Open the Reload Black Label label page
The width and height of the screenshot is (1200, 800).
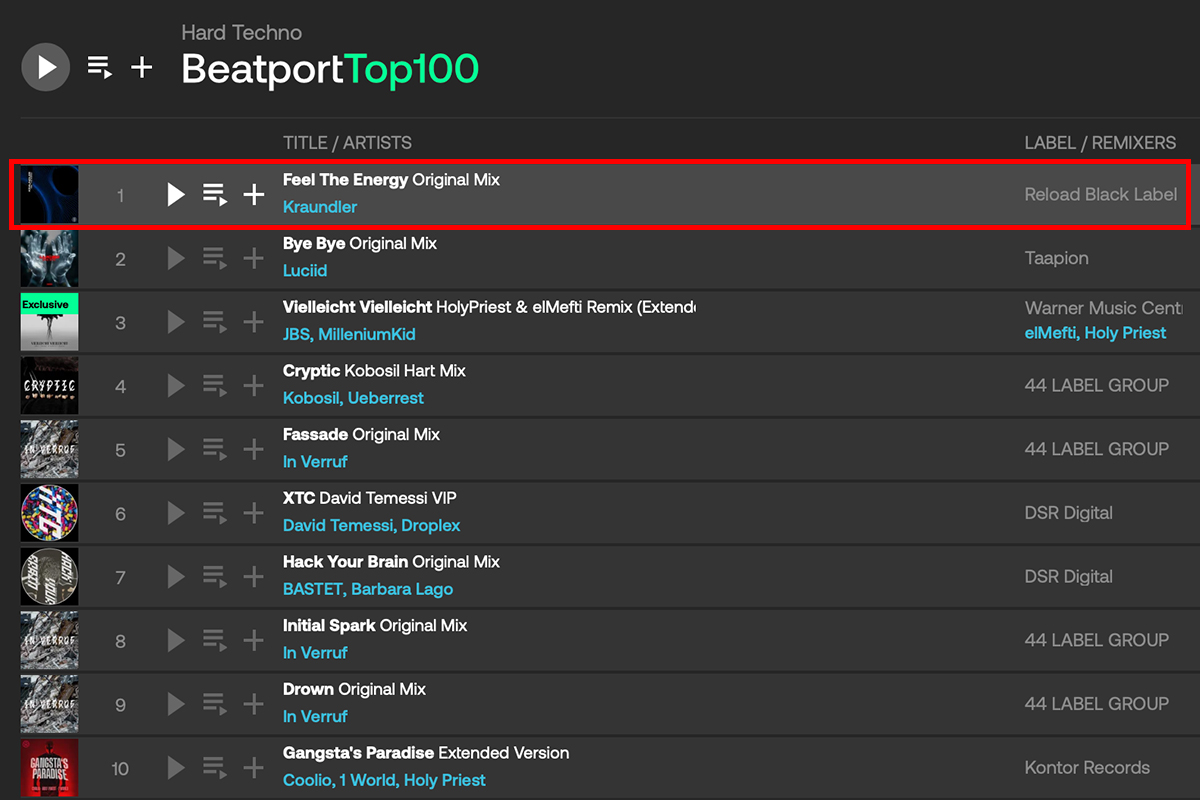pyautogui.click(x=1100, y=194)
